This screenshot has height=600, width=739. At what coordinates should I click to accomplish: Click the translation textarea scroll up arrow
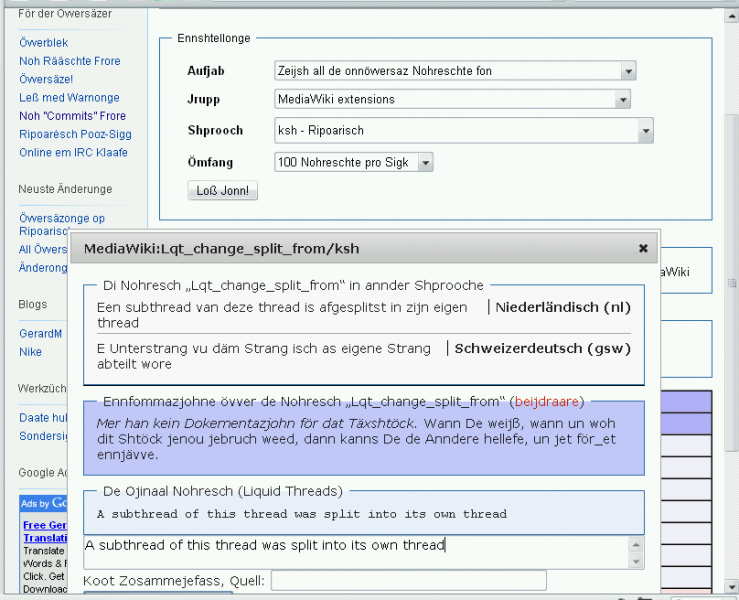[636, 545]
